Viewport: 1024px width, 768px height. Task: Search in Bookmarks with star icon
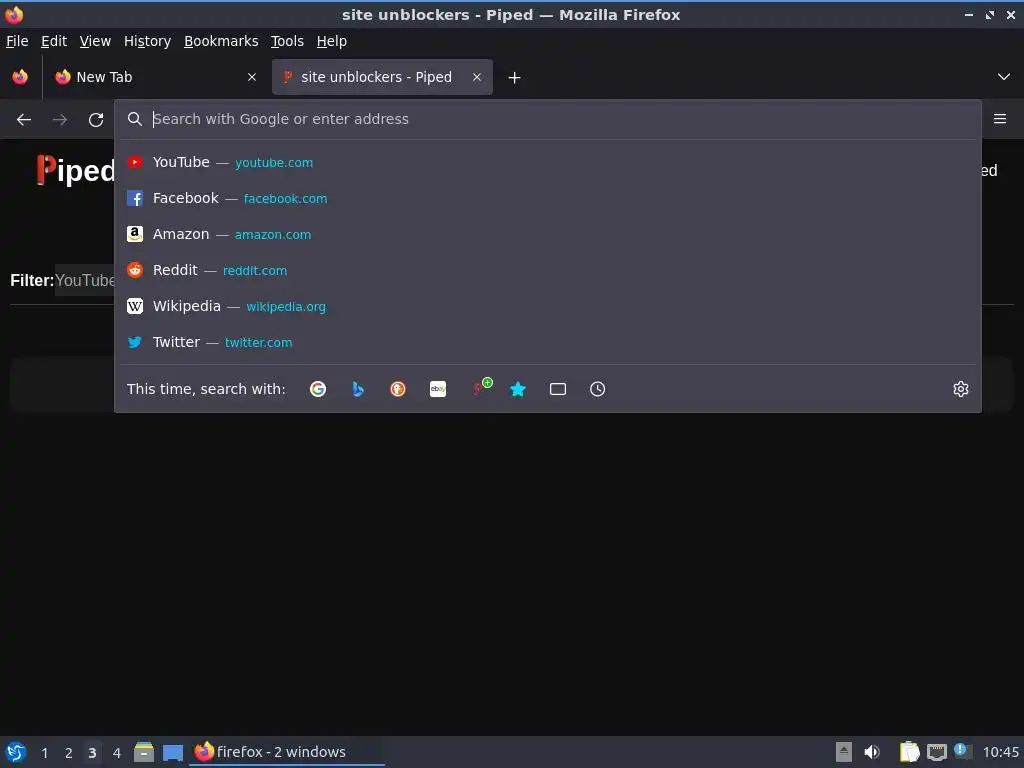coord(518,389)
